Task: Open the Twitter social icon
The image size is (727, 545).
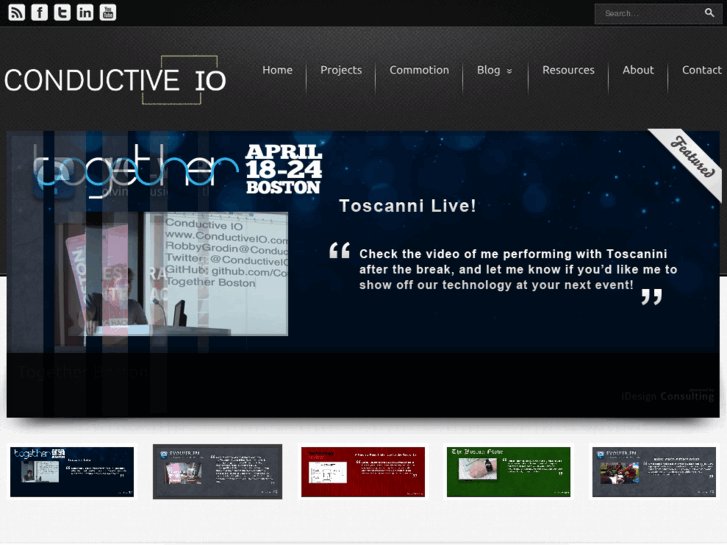Action: click(62, 13)
